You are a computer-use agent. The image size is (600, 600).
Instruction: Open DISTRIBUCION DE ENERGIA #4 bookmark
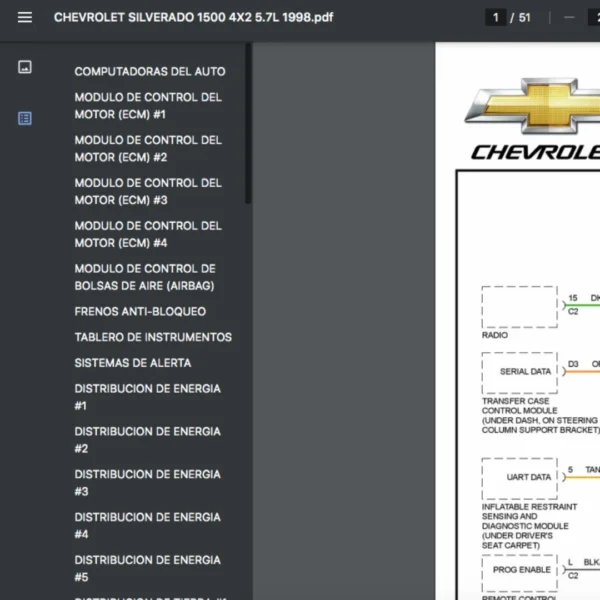148,525
